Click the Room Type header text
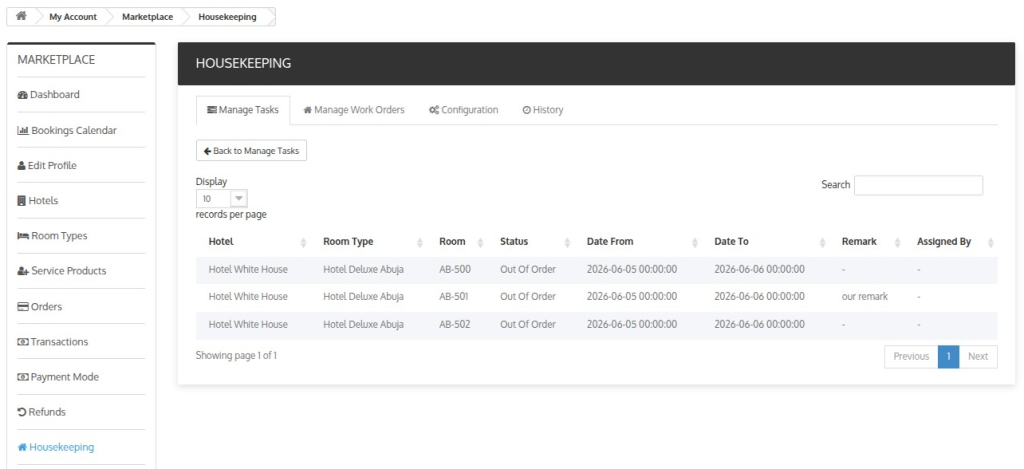 (x=348, y=242)
